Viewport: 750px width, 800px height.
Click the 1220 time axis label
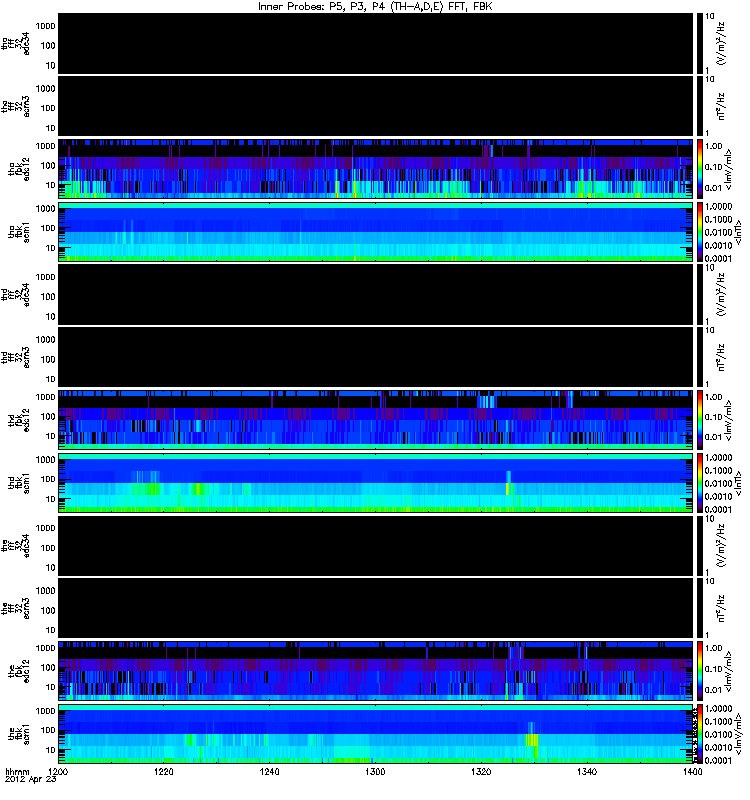click(164, 771)
